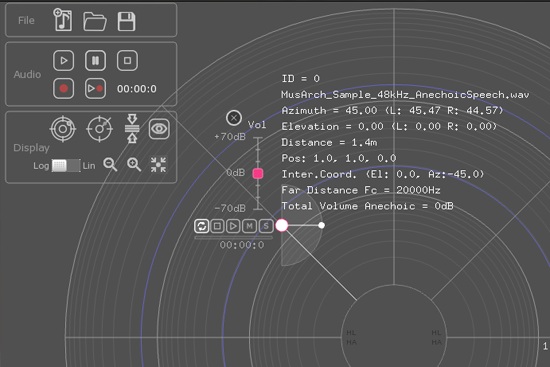This screenshot has height=367, width=550.
Task: Click the Far Distance Fc = 20000Hz text
Action: click(x=361, y=190)
